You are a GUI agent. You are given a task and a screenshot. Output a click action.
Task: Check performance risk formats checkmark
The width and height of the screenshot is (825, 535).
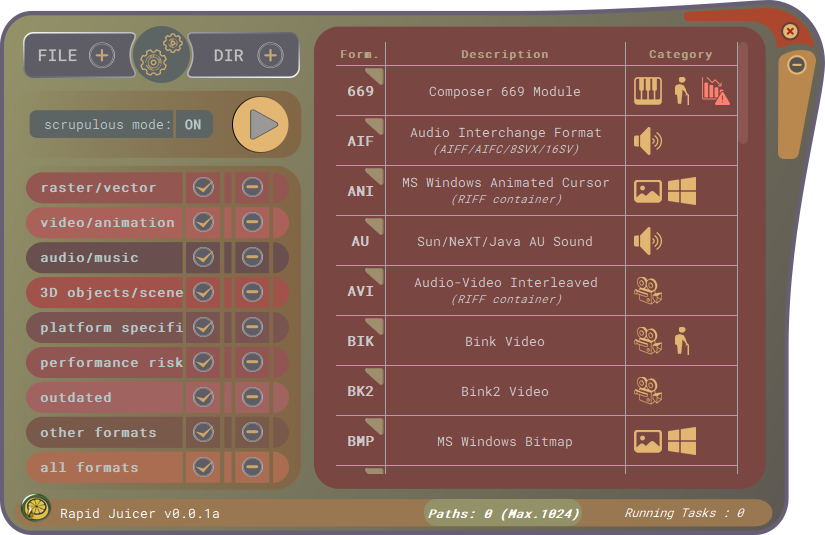(x=203, y=362)
